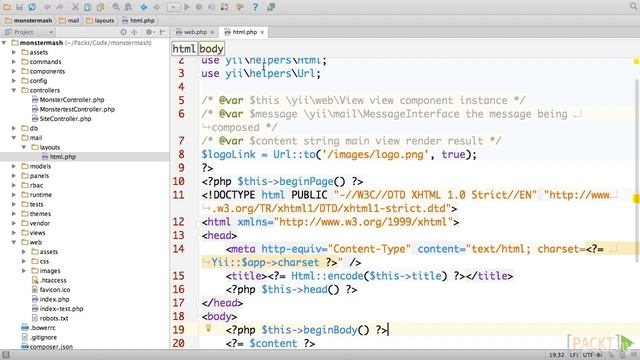
Task: Click the Redo arrow in the toolbar
Action: click(60, 7)
